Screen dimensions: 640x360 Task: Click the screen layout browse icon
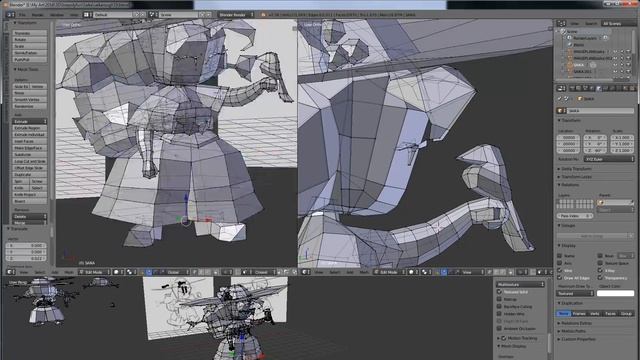coord(87,15)
